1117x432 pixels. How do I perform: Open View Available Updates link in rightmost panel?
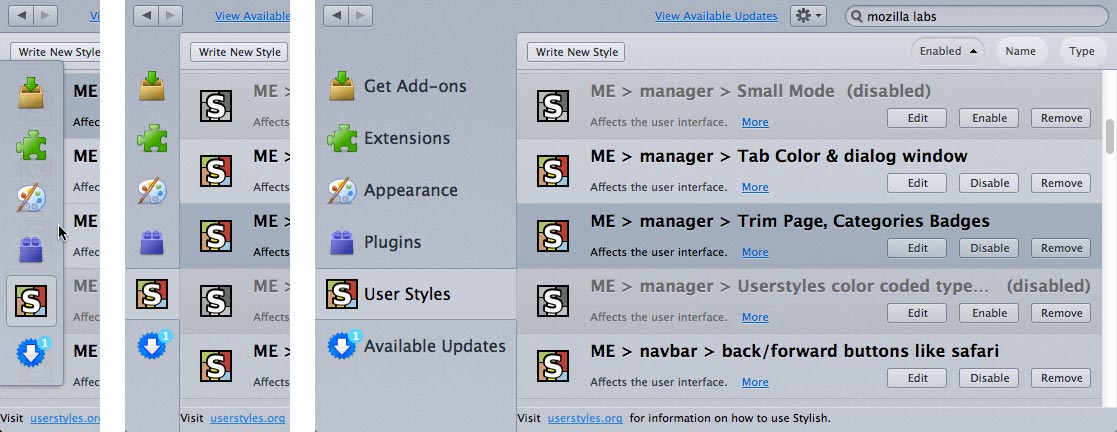tap(716, 16)
